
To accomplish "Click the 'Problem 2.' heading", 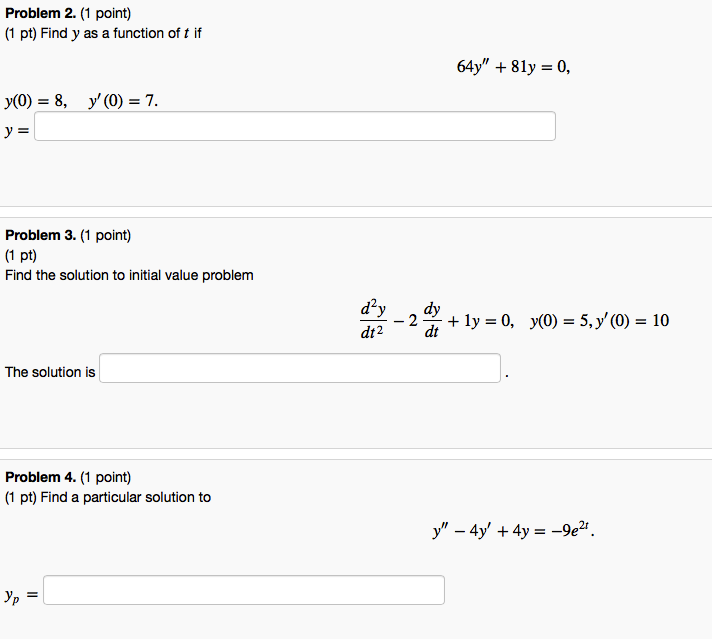I will click(x=40, y=13).
